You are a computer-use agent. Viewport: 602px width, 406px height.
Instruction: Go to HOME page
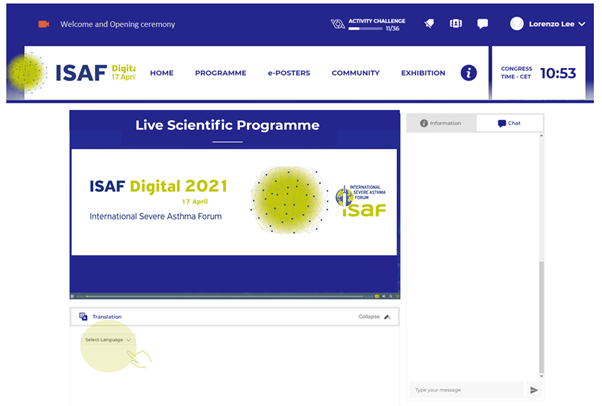(x=162, y=73)
